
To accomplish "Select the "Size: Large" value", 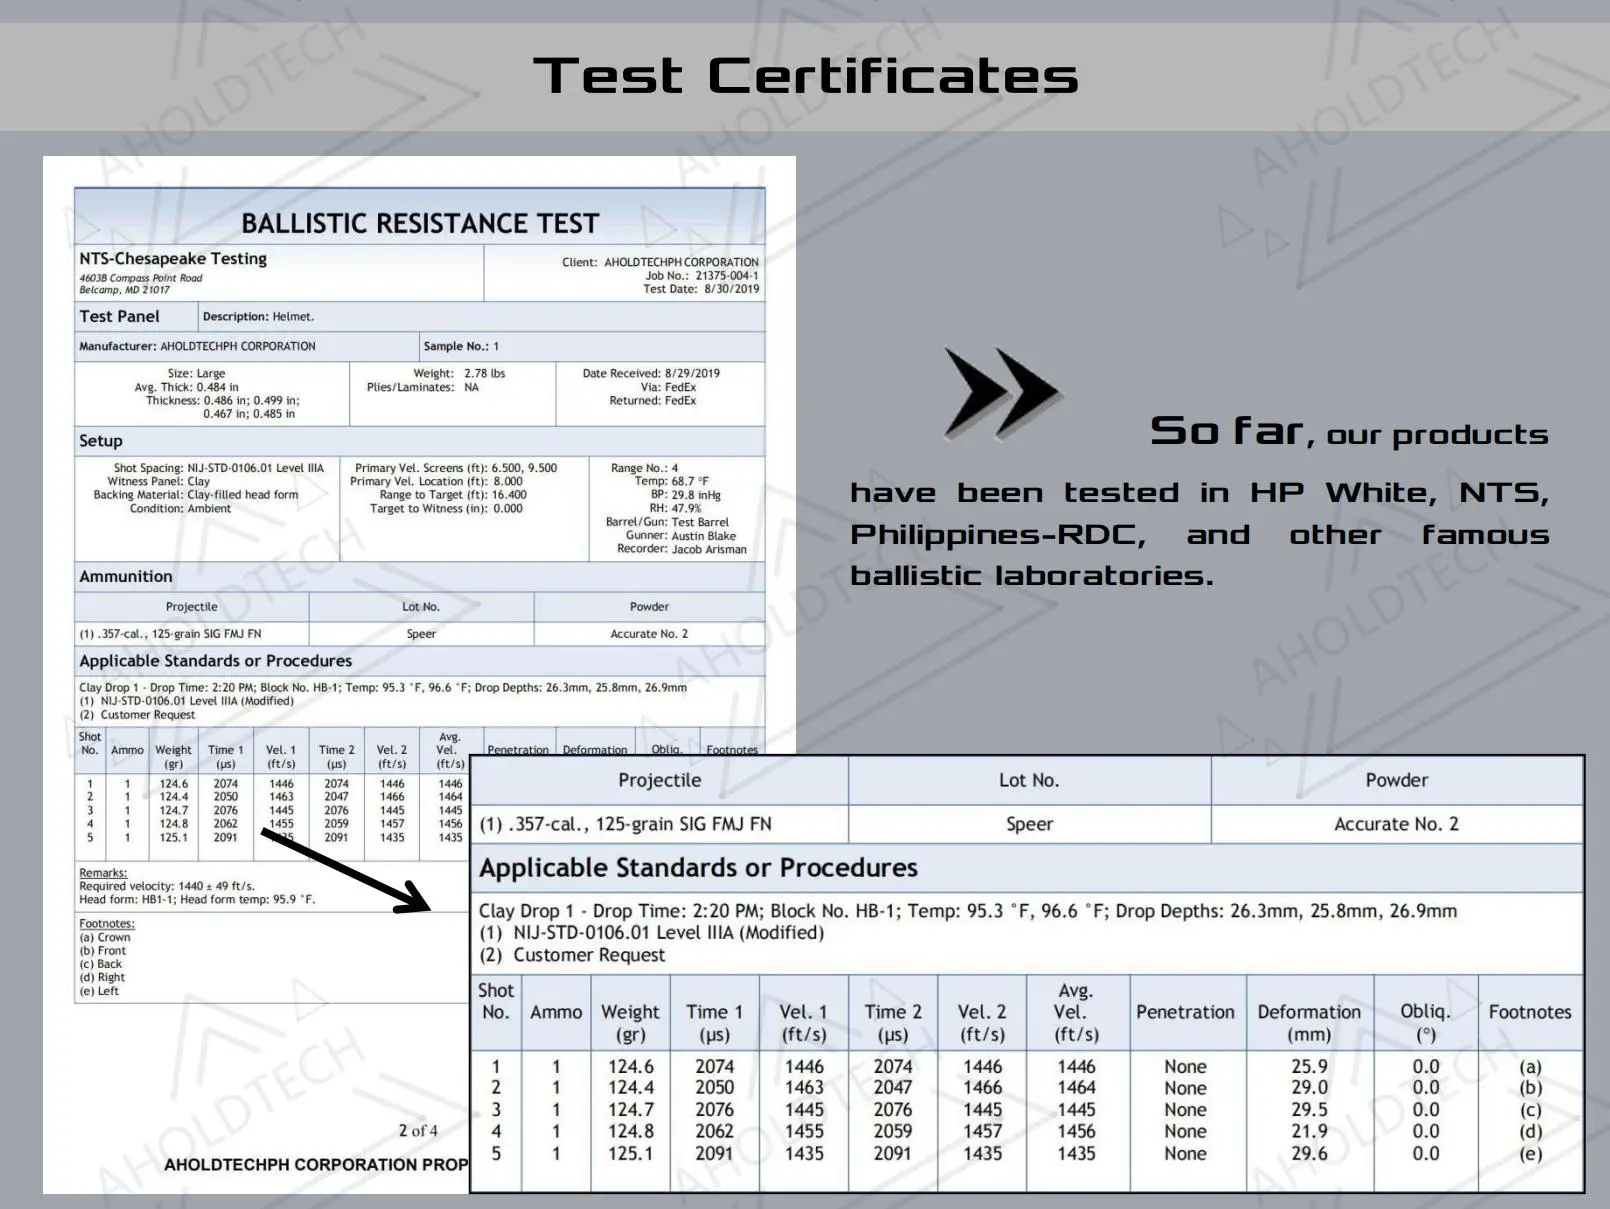I will coord(196,373).
